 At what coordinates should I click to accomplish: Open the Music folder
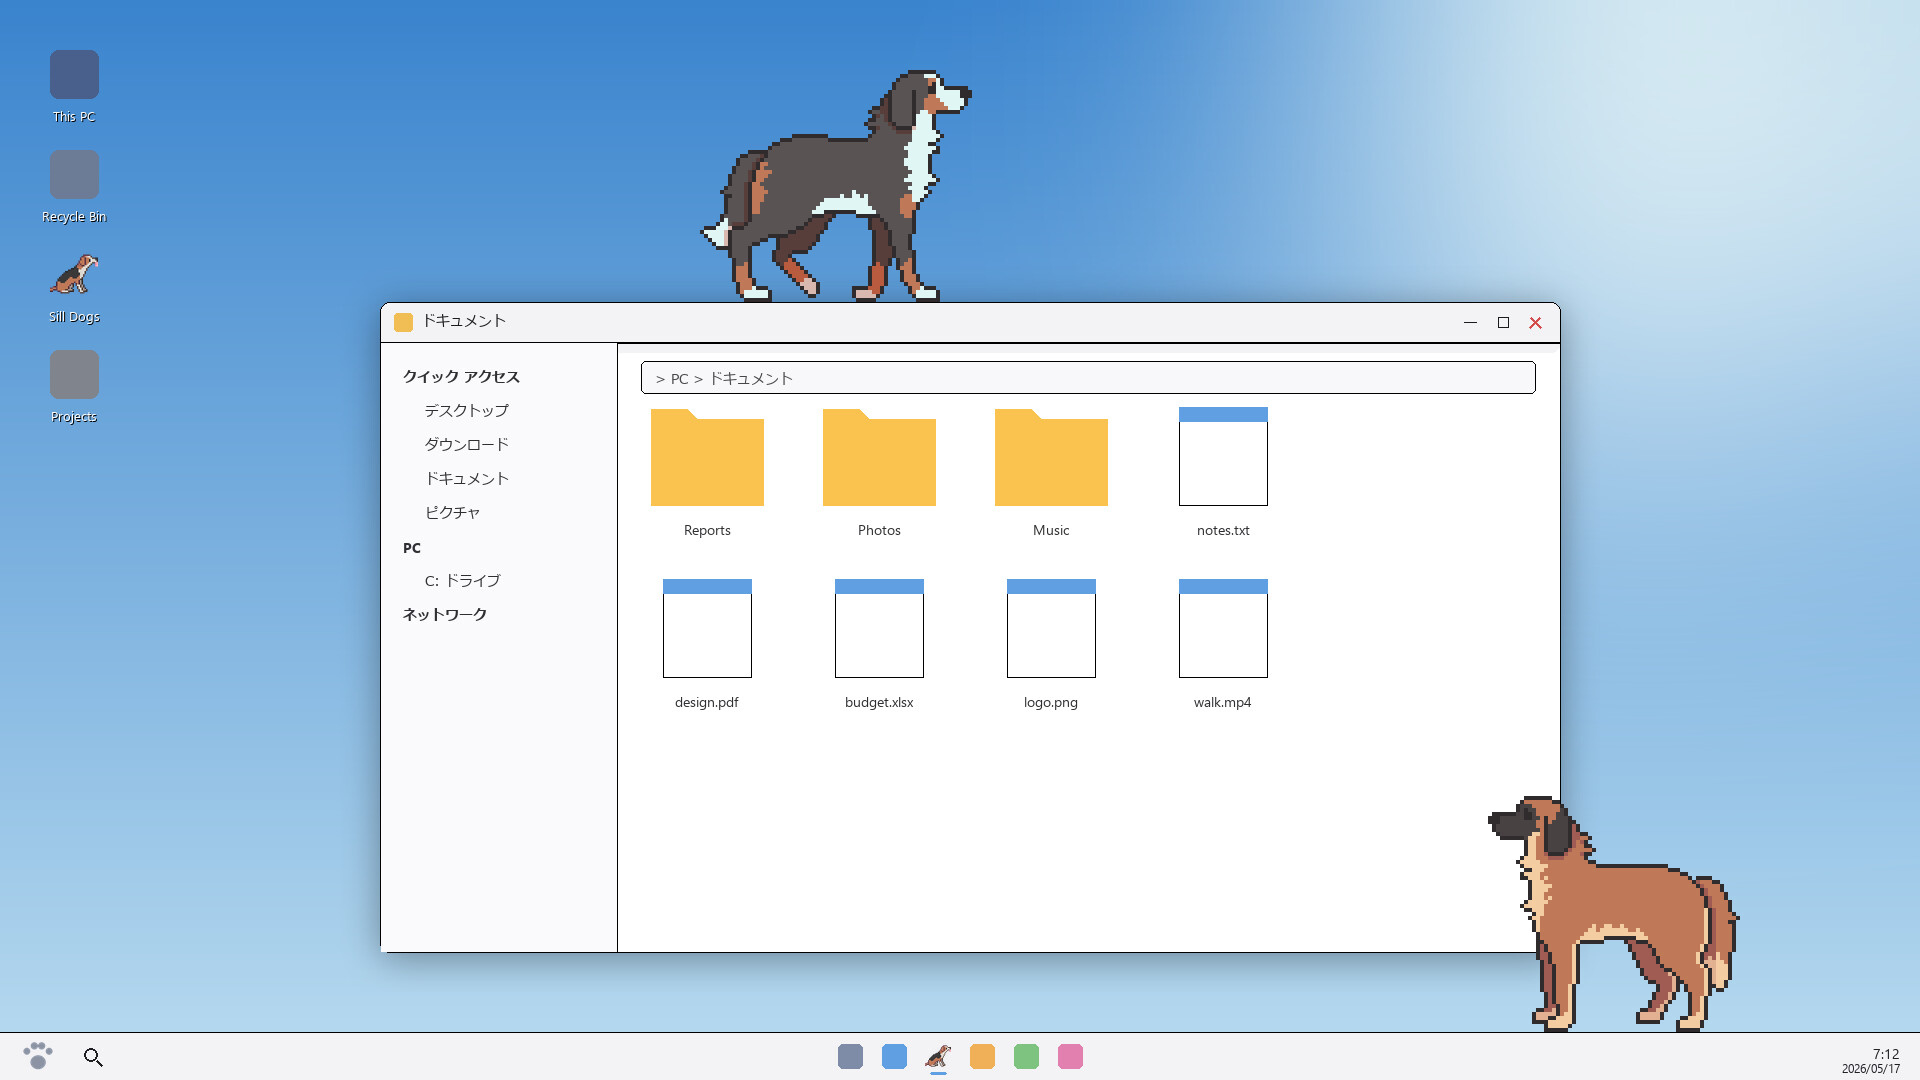(x=1051, y=457)
